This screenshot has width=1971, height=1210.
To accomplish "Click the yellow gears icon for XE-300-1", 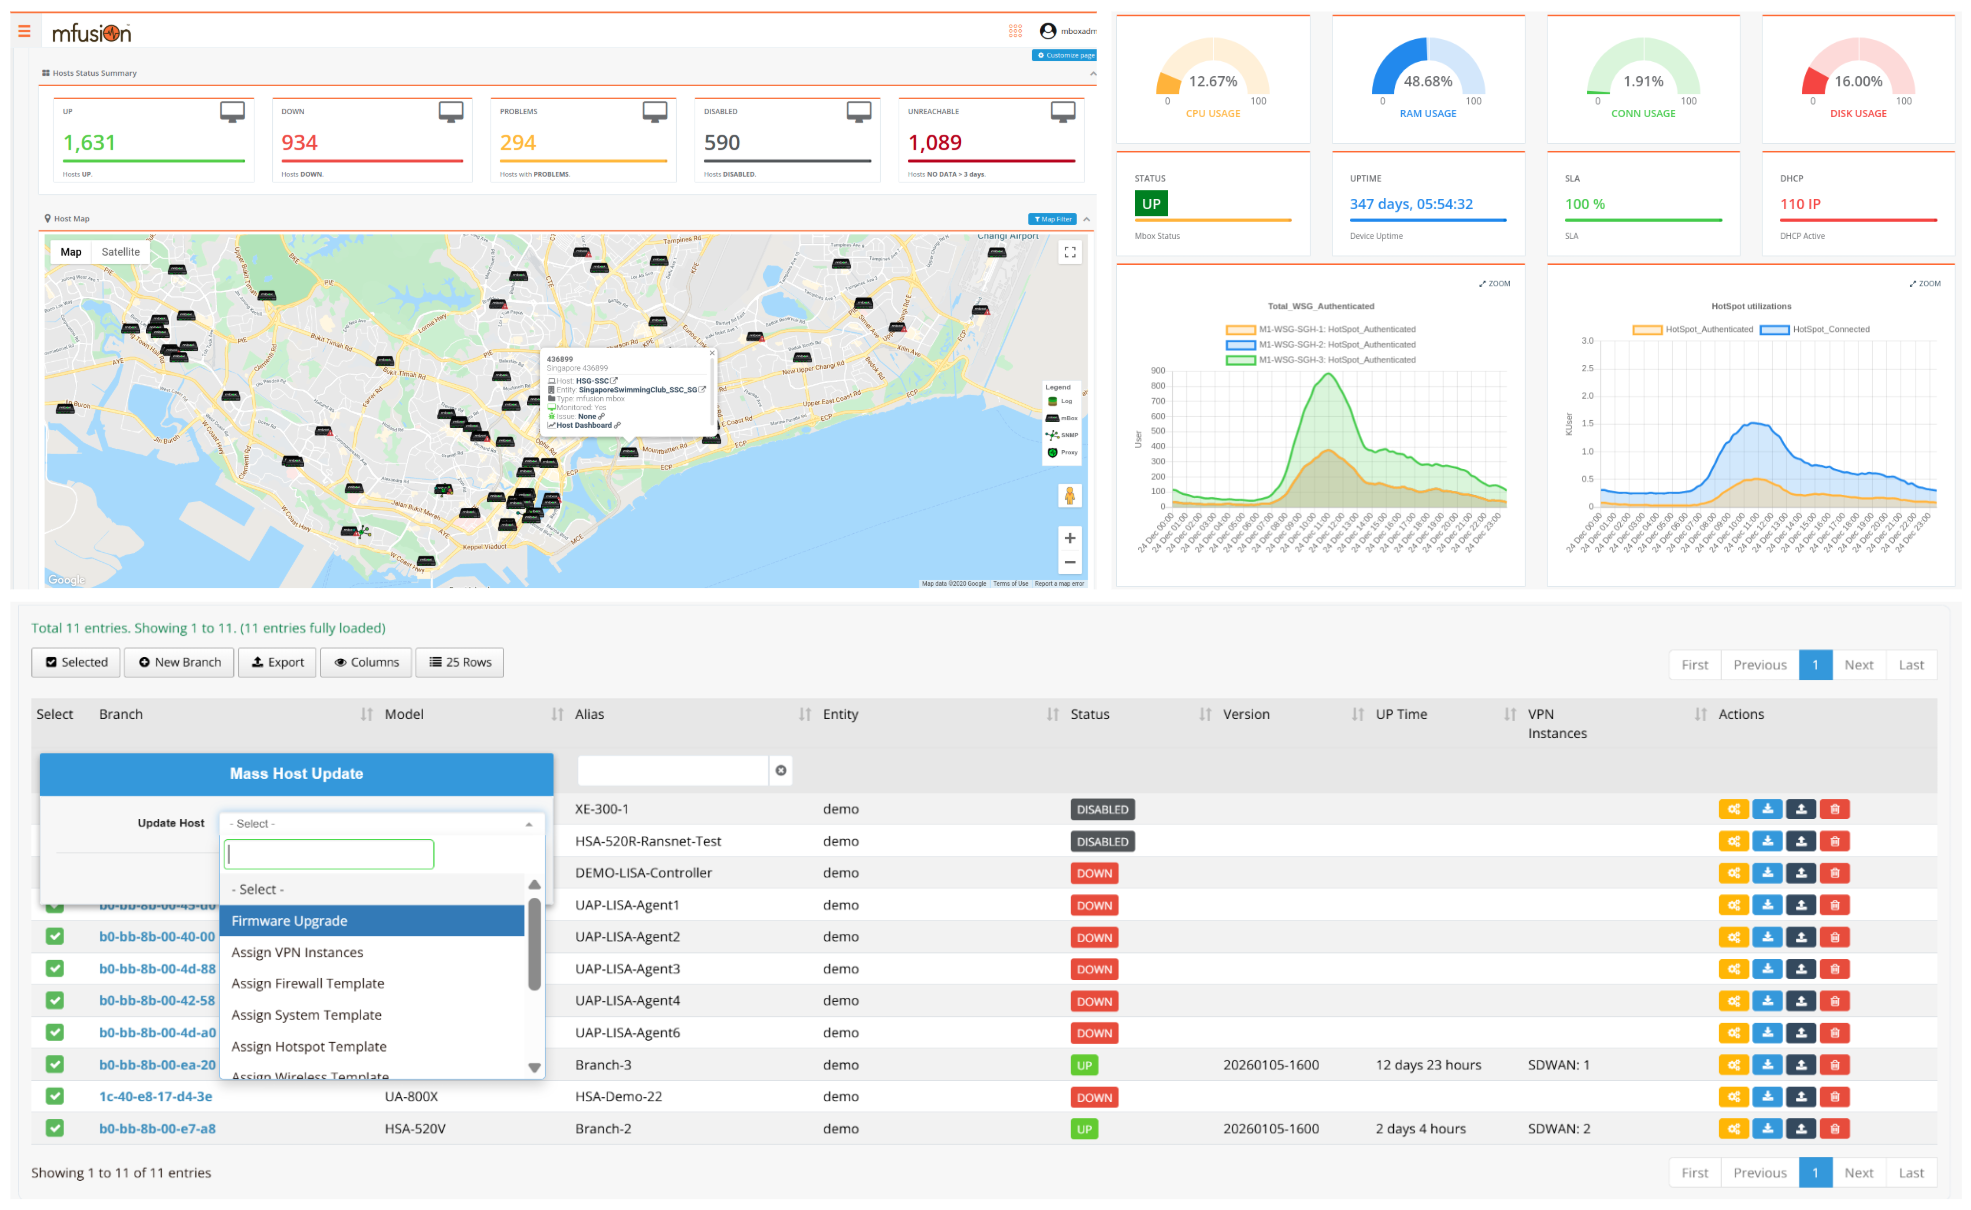I will pyautogui.click(x=1734, y=809).
